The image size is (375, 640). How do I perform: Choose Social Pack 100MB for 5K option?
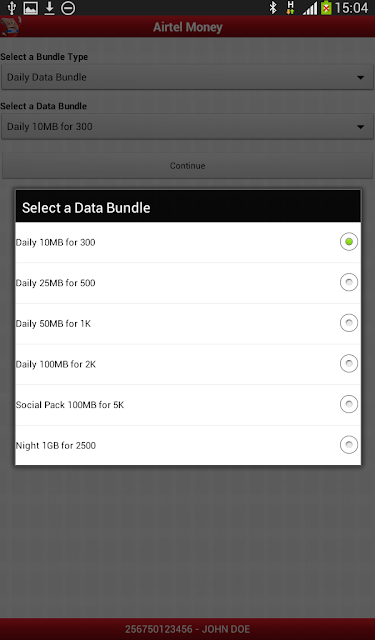(x=188, y=405)
